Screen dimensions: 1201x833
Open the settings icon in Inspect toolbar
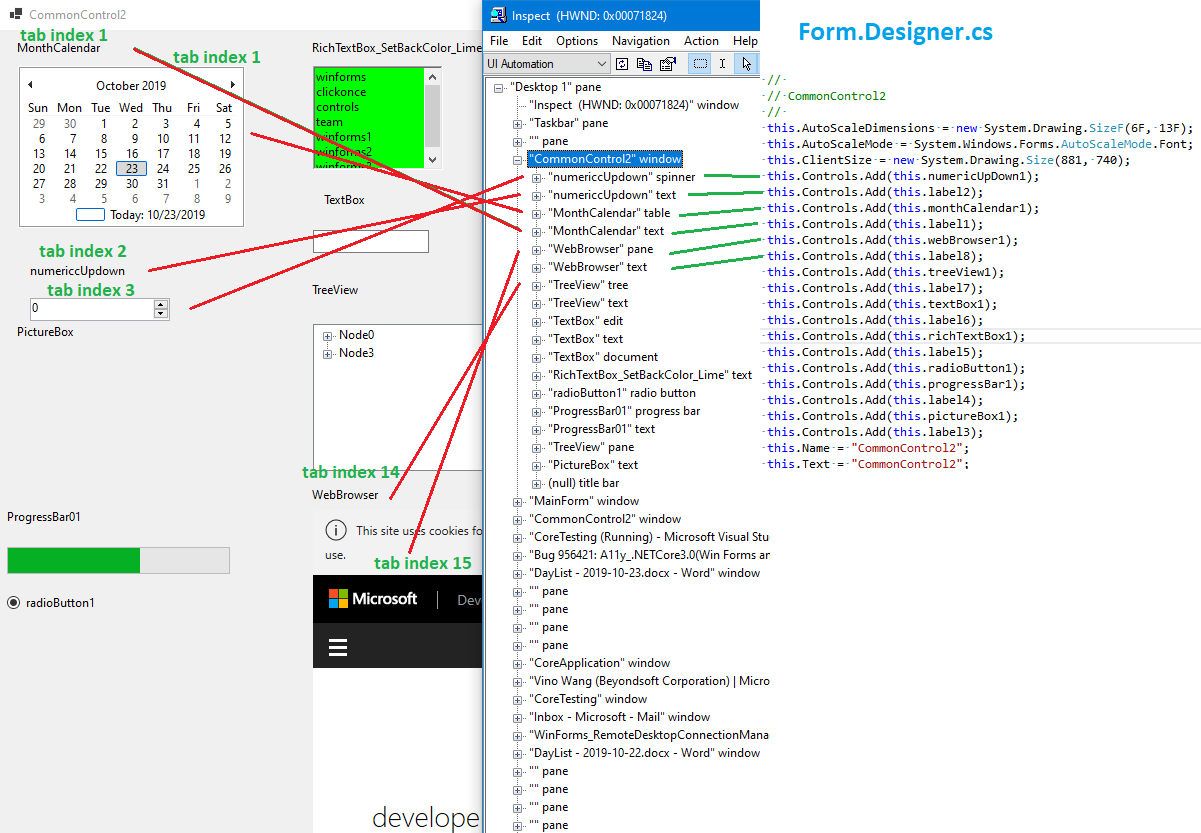point(667,64)
